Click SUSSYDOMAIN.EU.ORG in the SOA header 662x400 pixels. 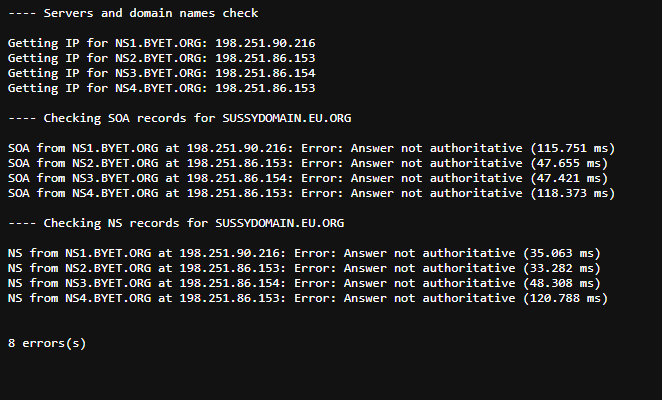click(287, 118)
